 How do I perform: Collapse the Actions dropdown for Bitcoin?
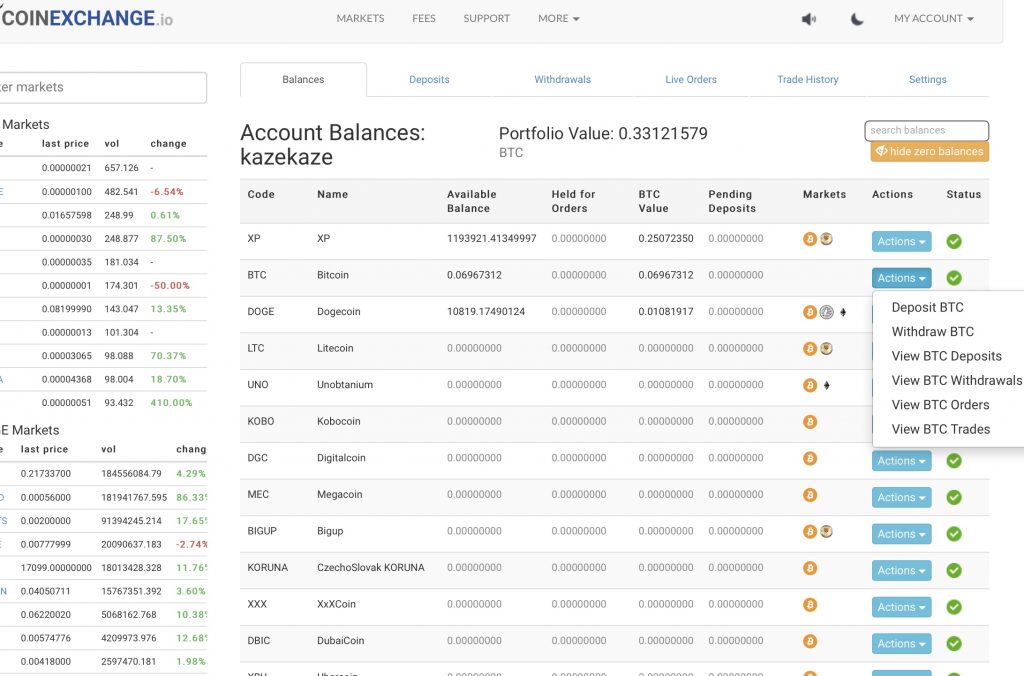click(901, 278)
